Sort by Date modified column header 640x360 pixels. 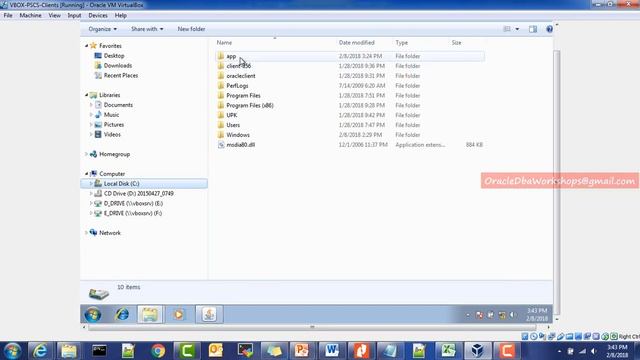tap(356, 42)
